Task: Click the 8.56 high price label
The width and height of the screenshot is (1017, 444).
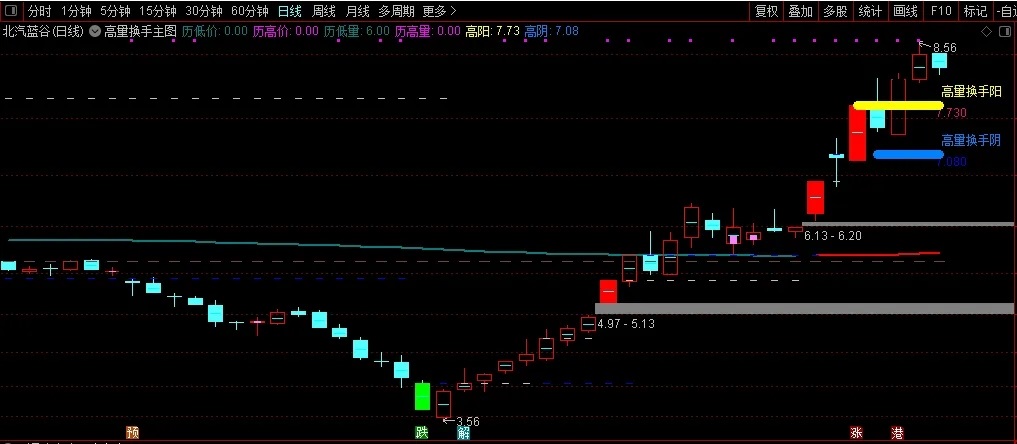Action: click(x=945, y=47)
